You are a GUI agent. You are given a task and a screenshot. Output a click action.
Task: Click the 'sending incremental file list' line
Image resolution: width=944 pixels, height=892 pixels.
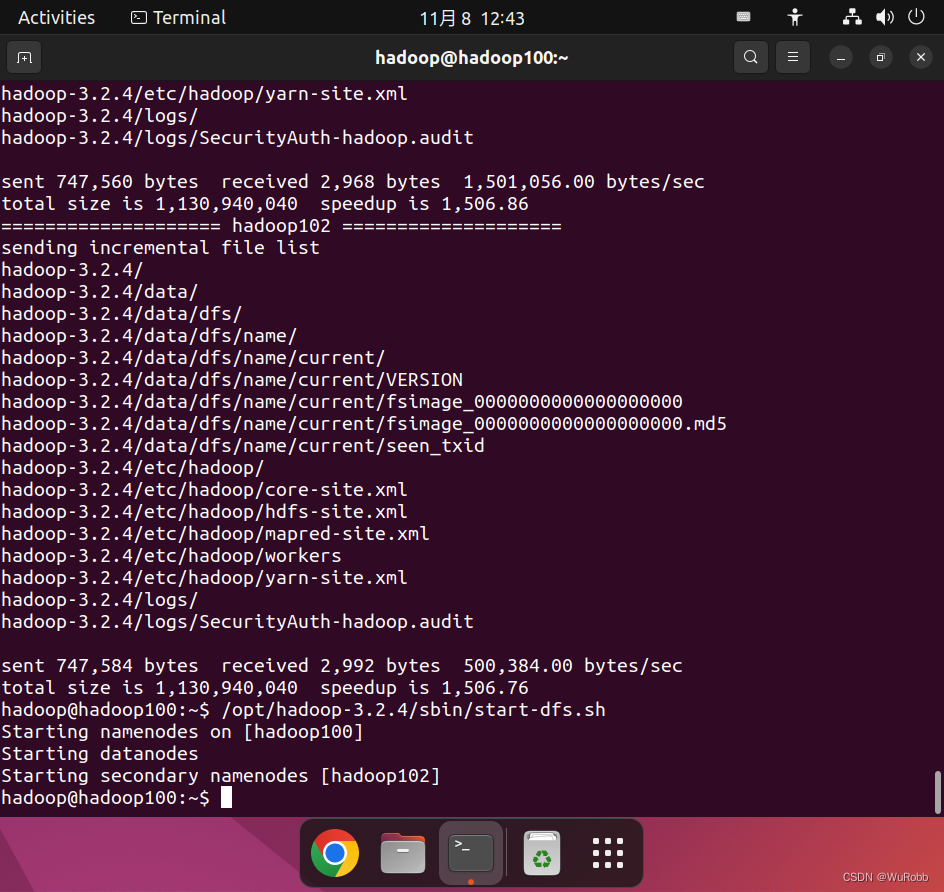pos(161,247)
